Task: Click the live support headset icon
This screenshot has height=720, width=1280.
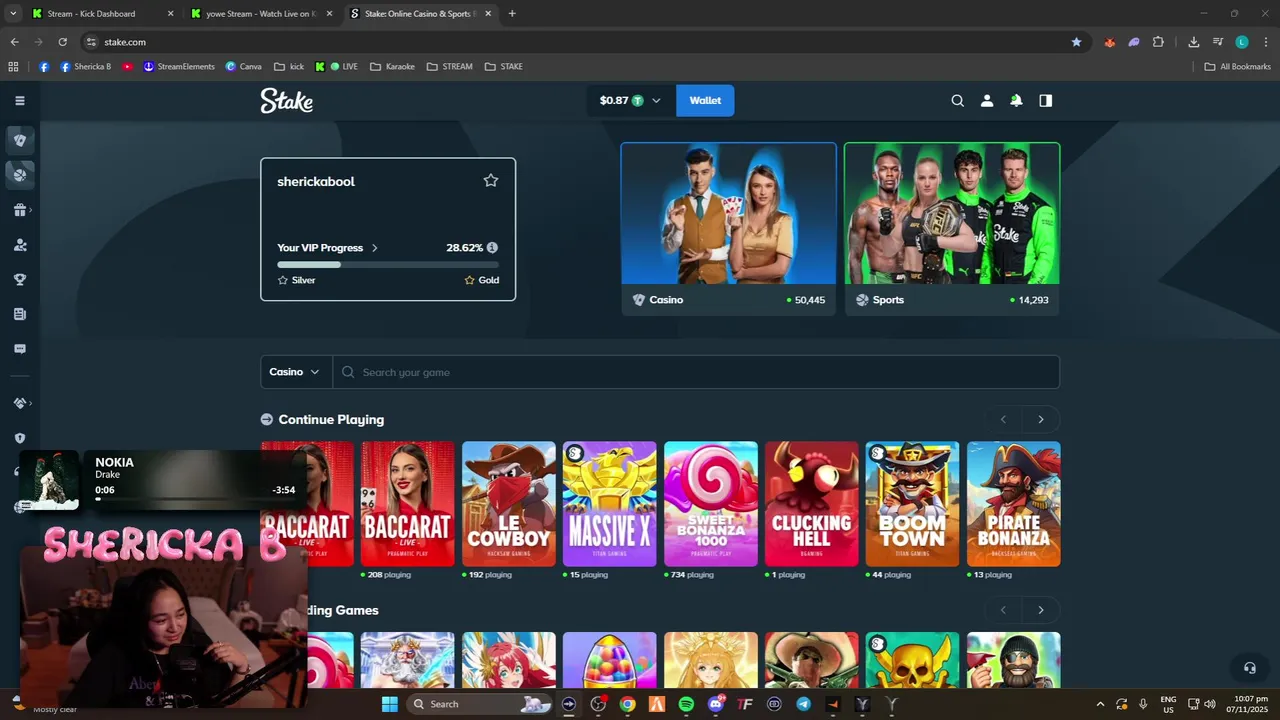Action: (1249, 668)
